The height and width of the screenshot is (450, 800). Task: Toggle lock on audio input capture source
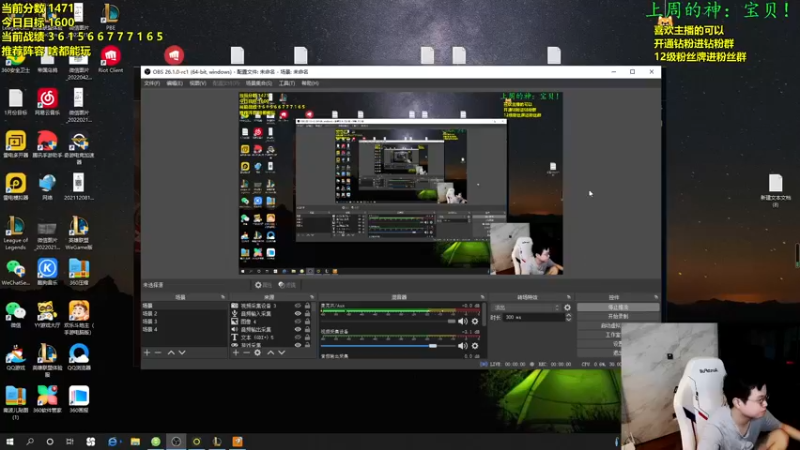tap(308, 314)
